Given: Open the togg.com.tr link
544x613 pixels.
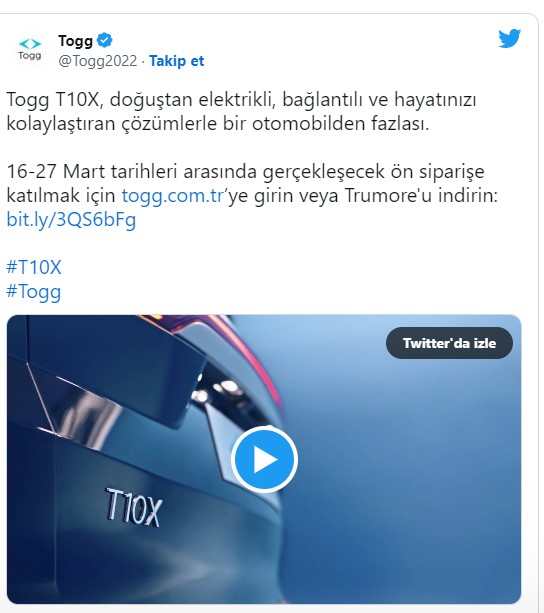Looking at the screenshot, I should [x=173, y=195].
